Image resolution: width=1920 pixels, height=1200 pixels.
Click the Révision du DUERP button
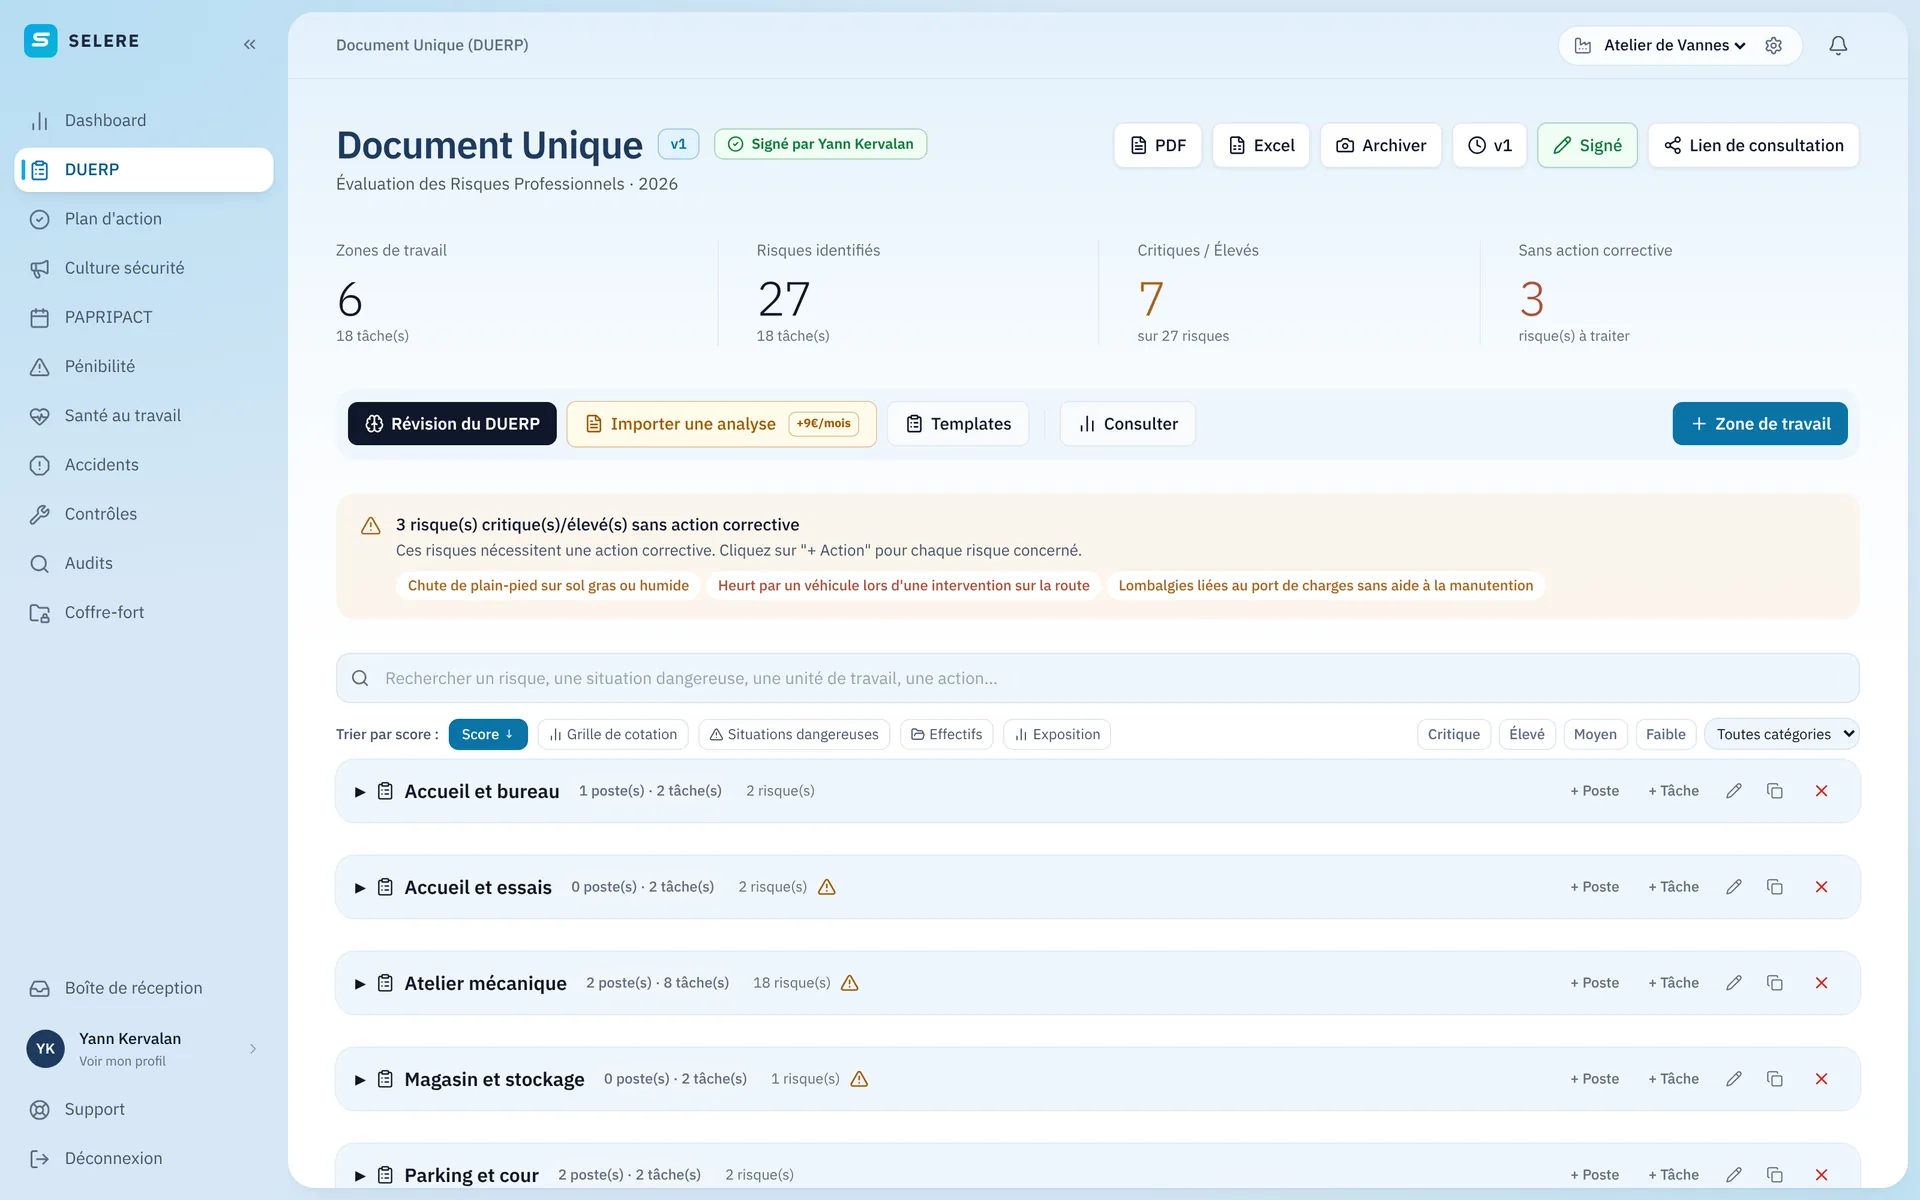click(452, 424)
